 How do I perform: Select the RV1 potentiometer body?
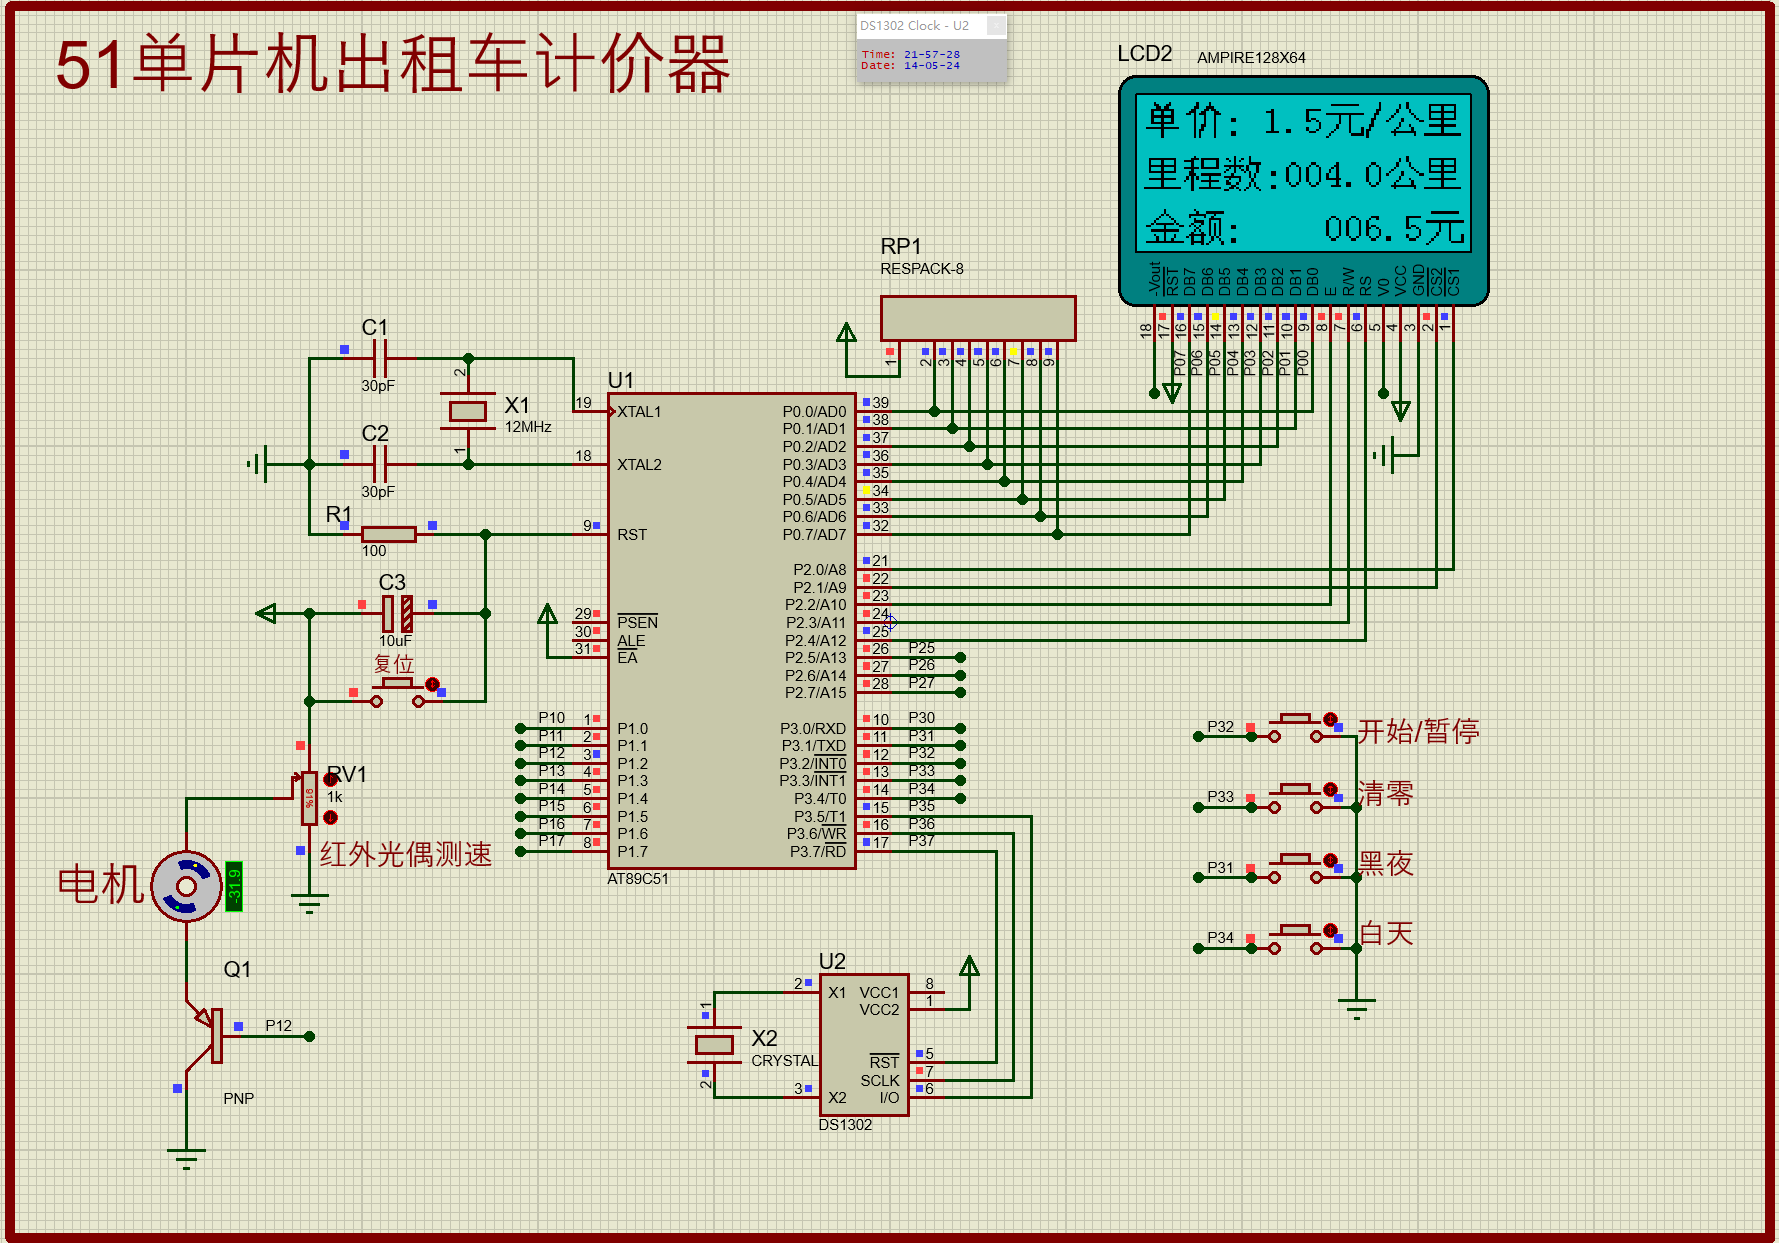309,798
